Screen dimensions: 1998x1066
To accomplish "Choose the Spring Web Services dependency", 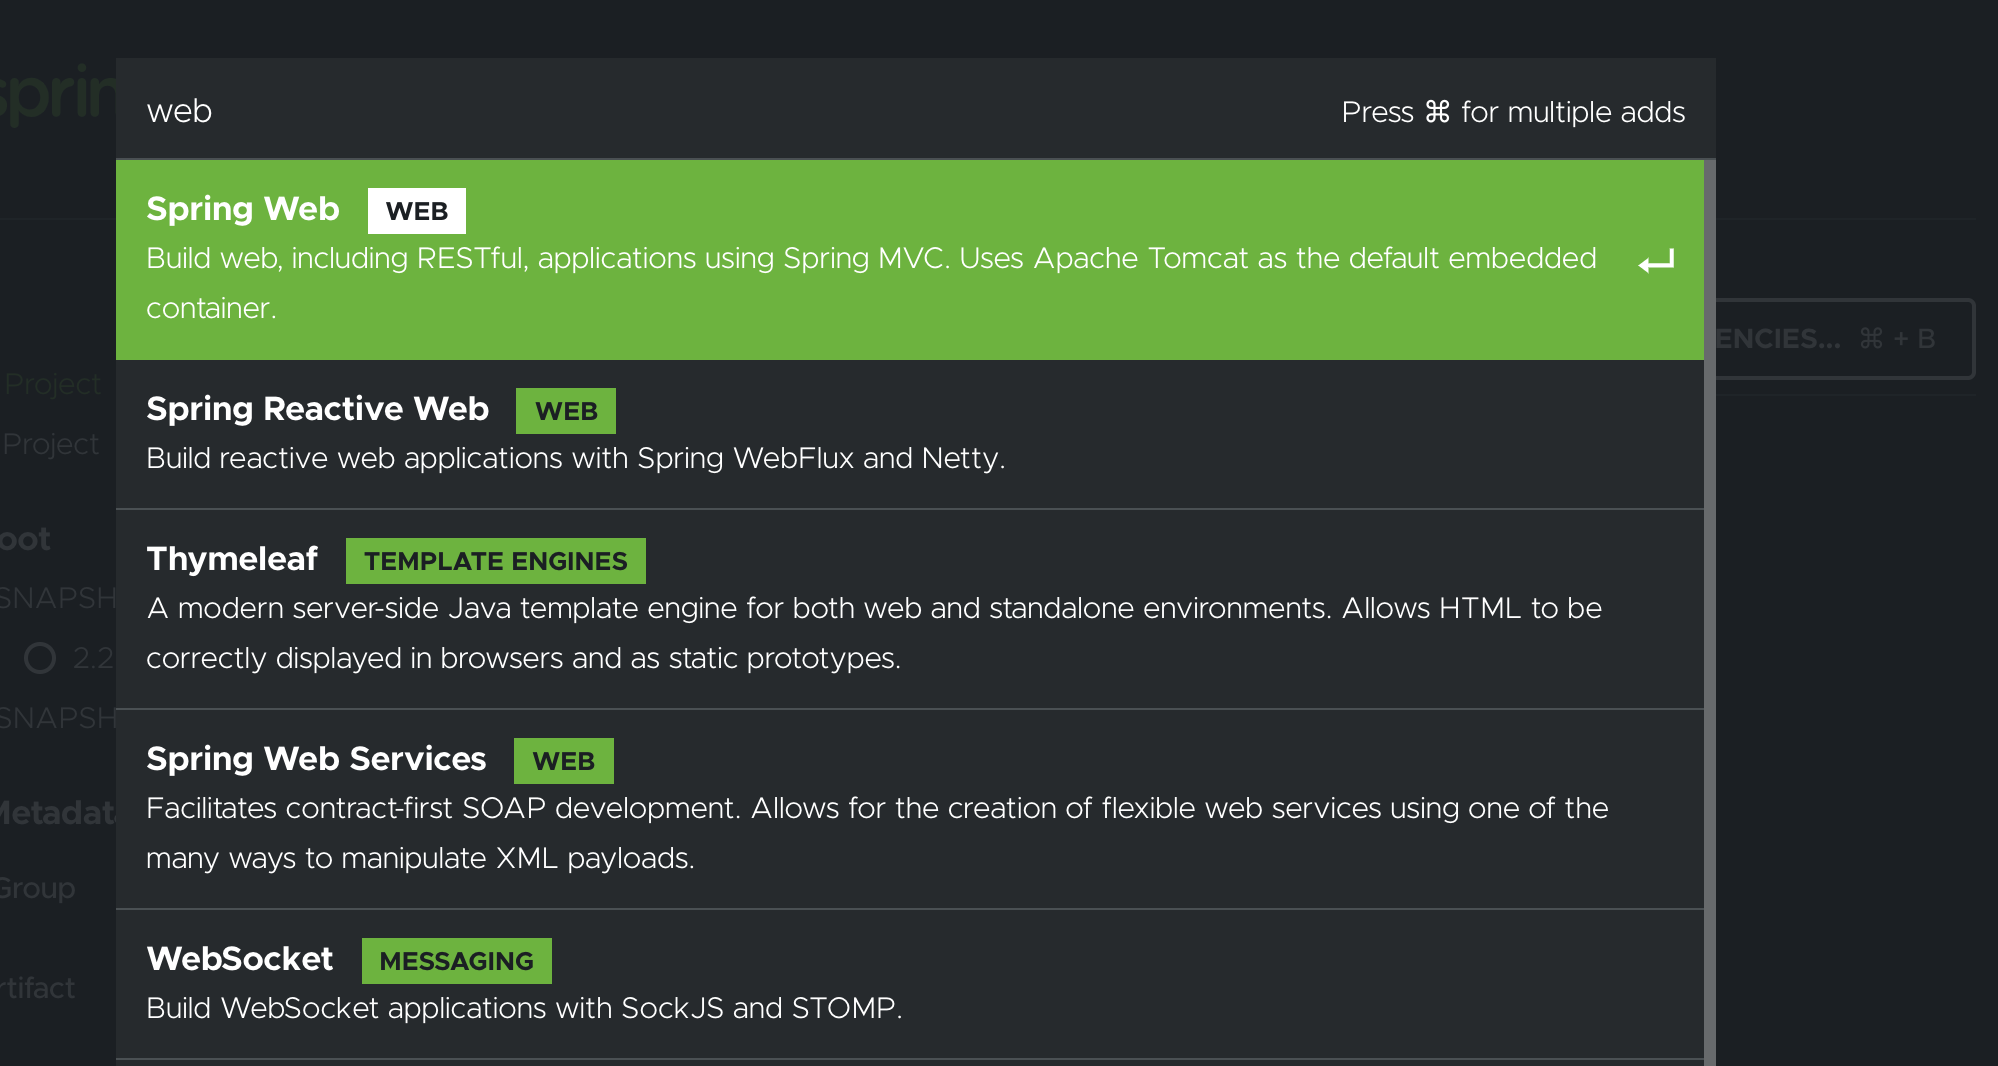I will 910,810.
